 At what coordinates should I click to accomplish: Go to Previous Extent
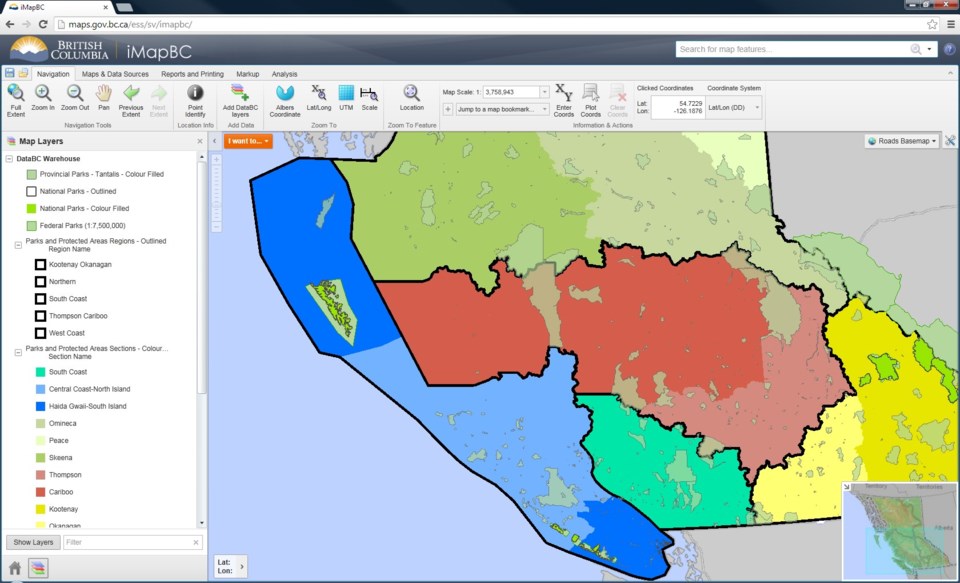pyautogui.click(x=131, y=100)
